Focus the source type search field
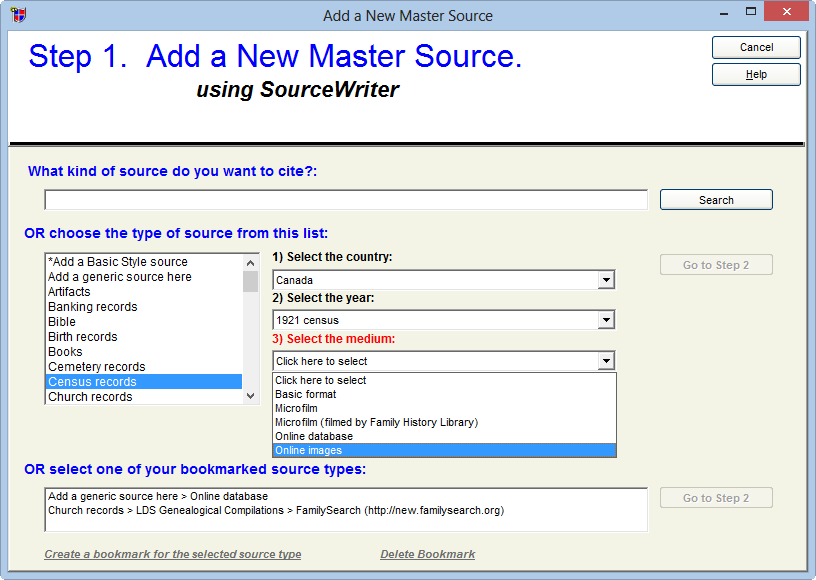Image resolution: width=816 pixels, height=580 pixels. 346,200
